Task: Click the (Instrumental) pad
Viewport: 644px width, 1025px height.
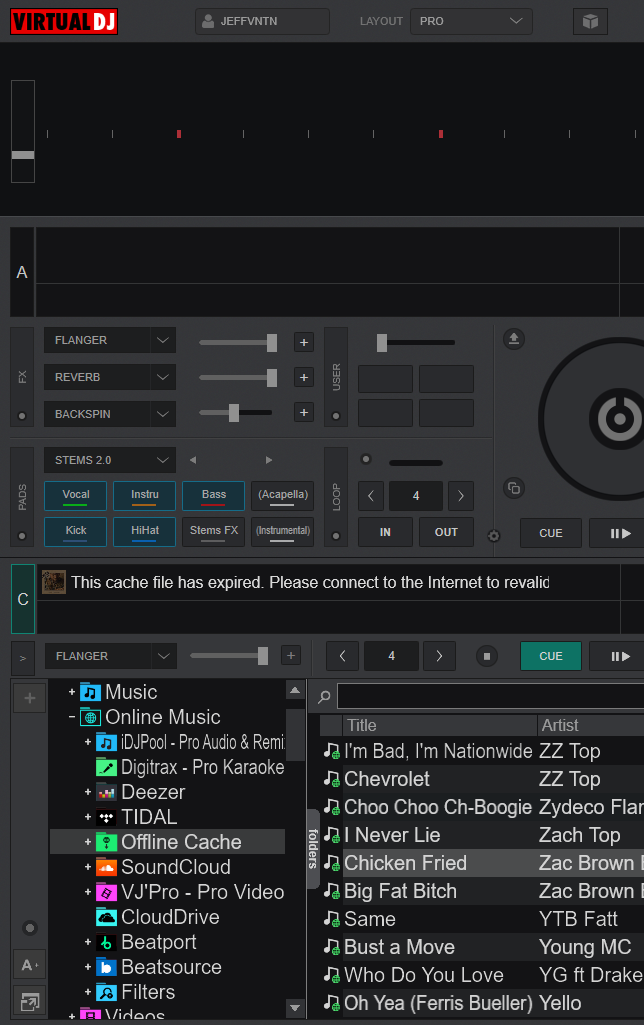Action: click(x=282, y=531)
